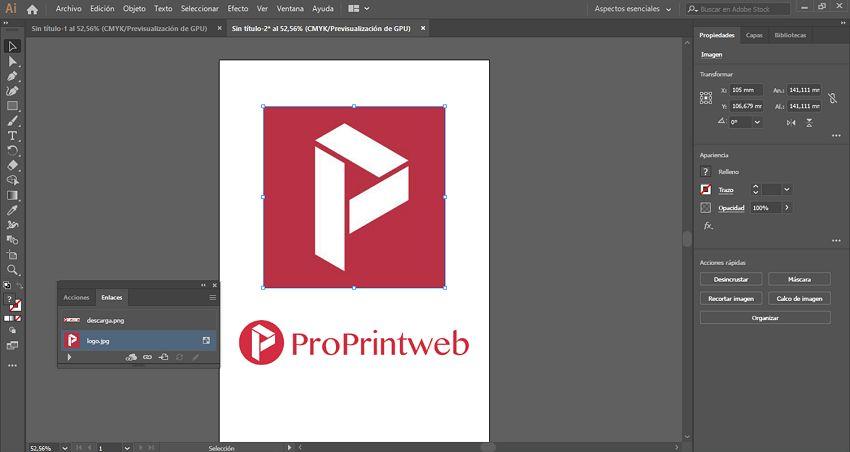This screenshot has height=452, width=850.
Task: Click the Recortar imagen button
Action: pyautogui.click(x=731, y=299)
